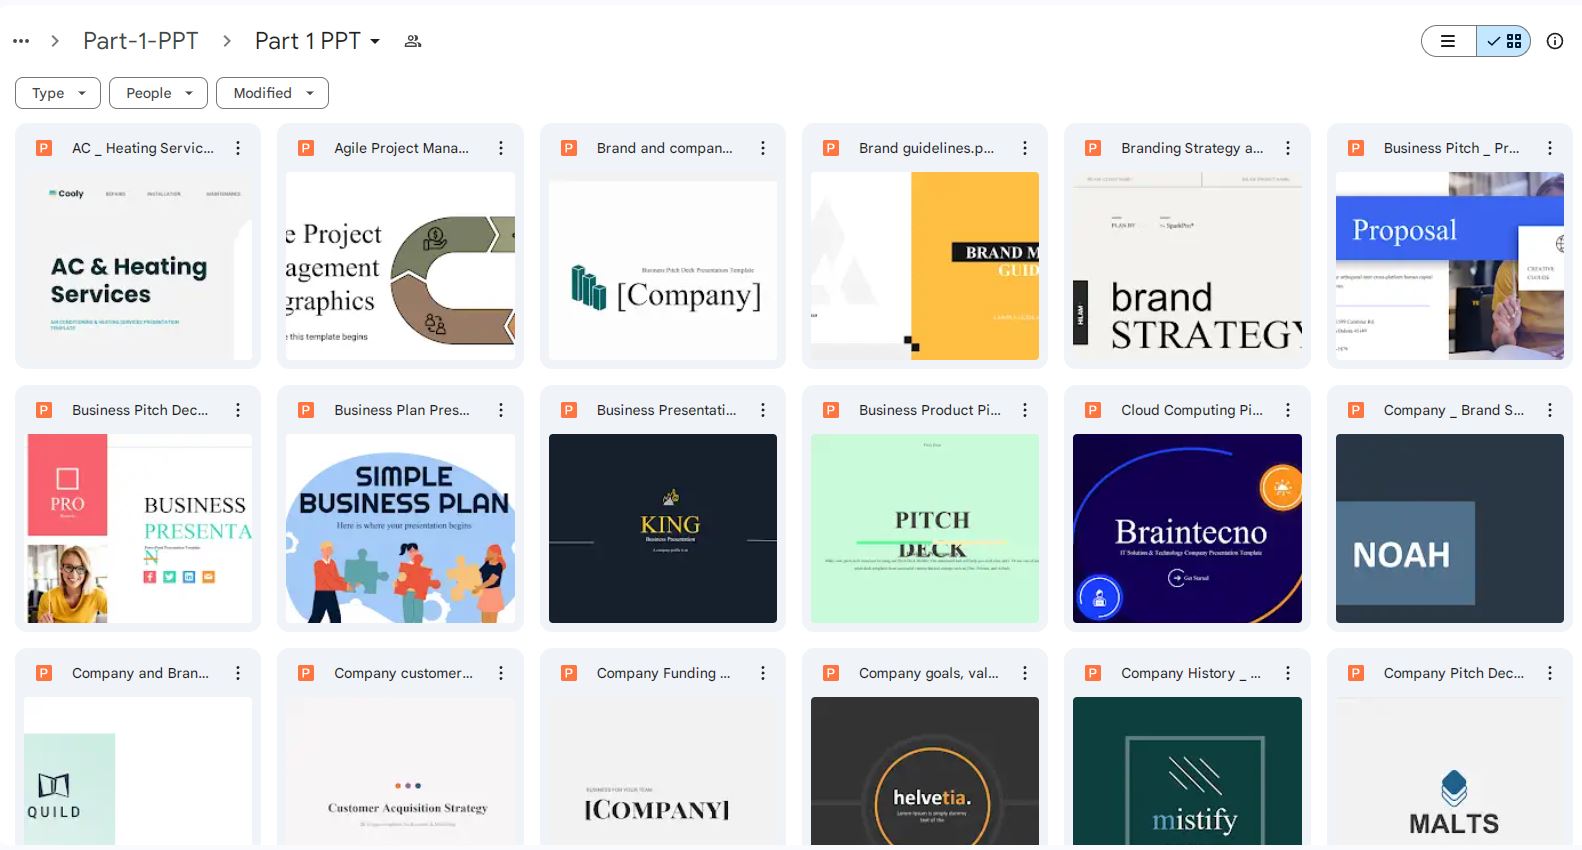Open more options for Agile Project Management file
The height and width of the screenshot is (850, 1582).
coord(501,148)
